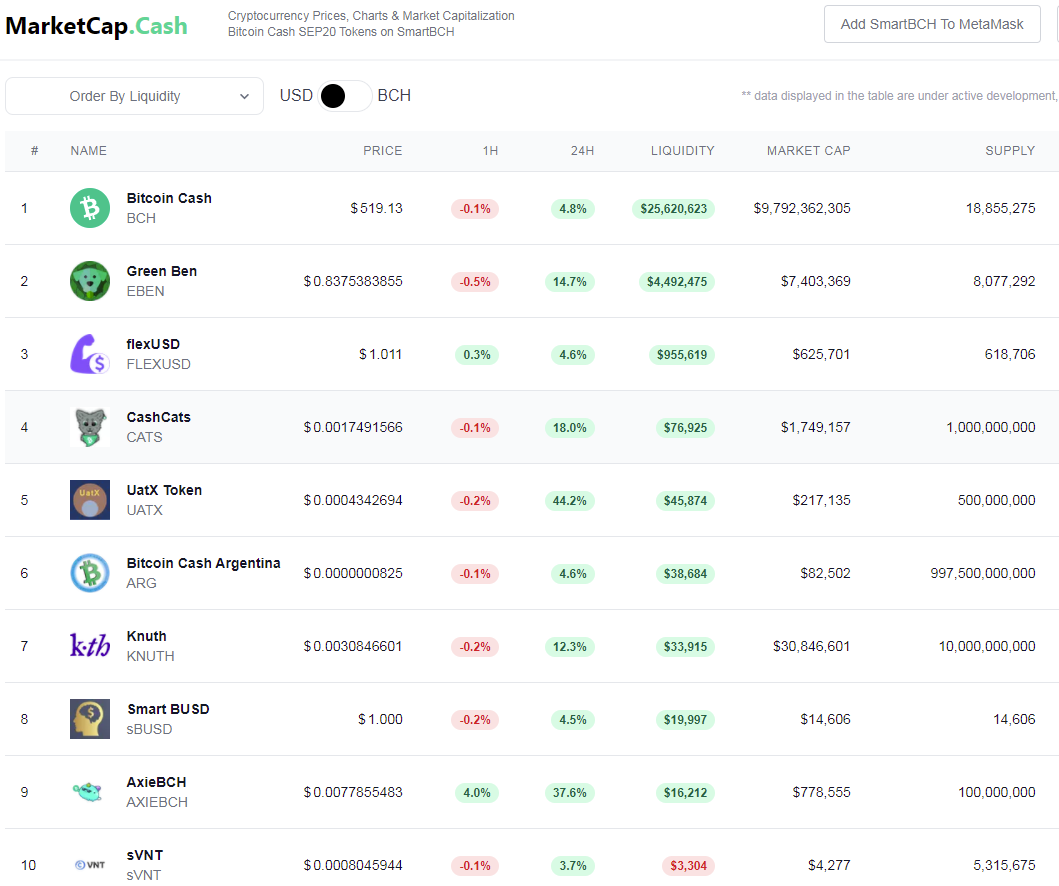Click the 18.0% 24H change badge
The width and height of the screenshot is (1059, 886).
click(x=569, y=427)
